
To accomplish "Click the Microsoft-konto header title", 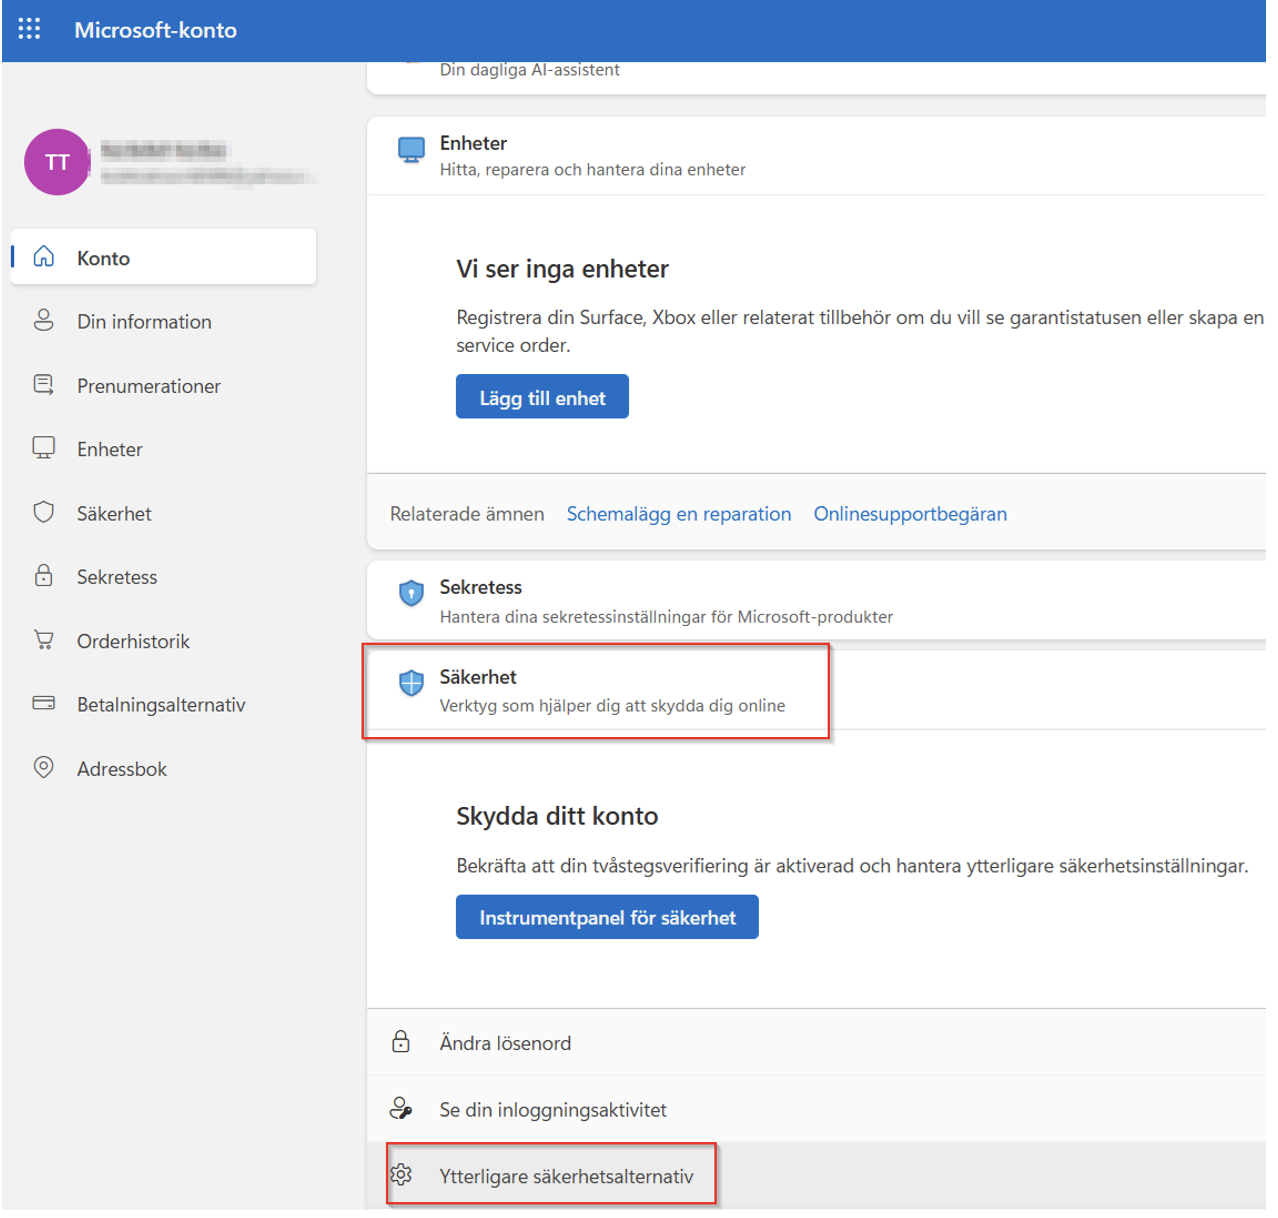I will point(156,30).
